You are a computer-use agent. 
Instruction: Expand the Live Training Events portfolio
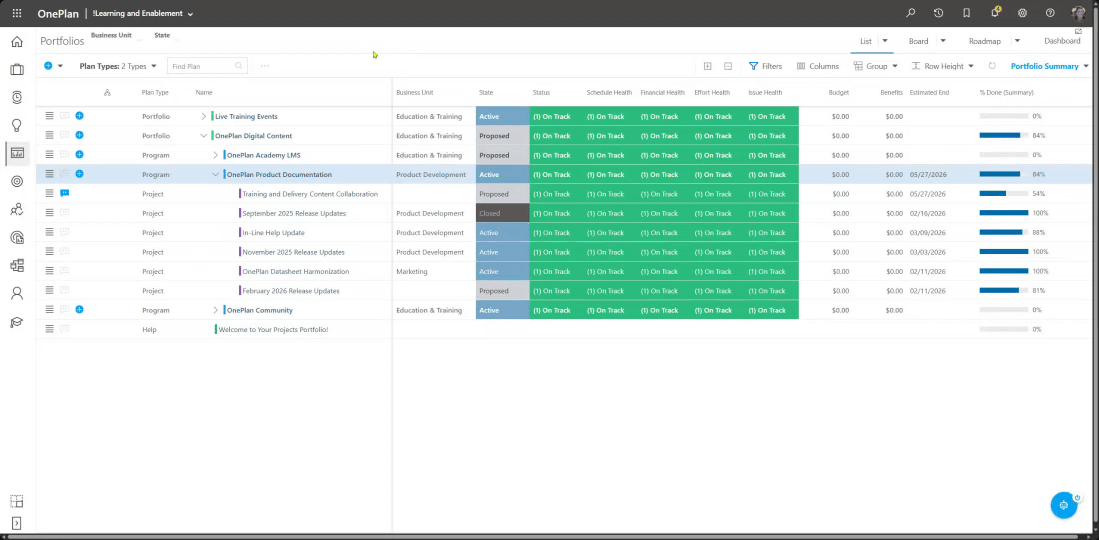(x=203, y=116)
